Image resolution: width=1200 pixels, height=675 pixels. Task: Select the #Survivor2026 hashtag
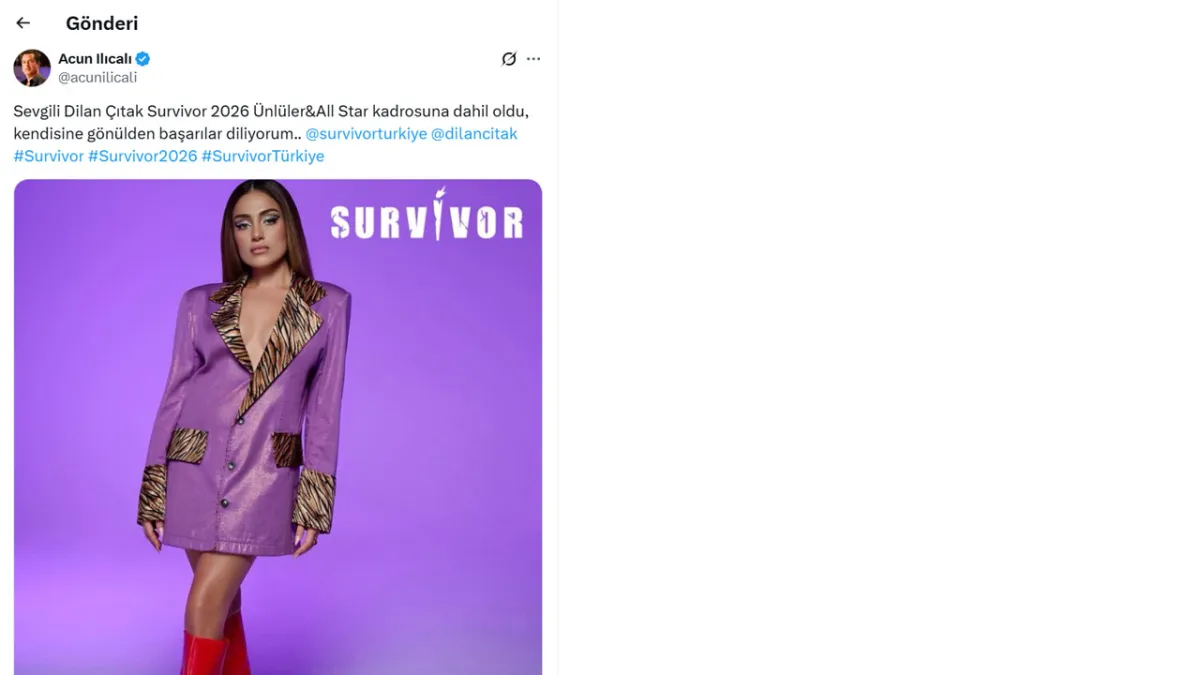pyautogui.click(x=143, y=157)
